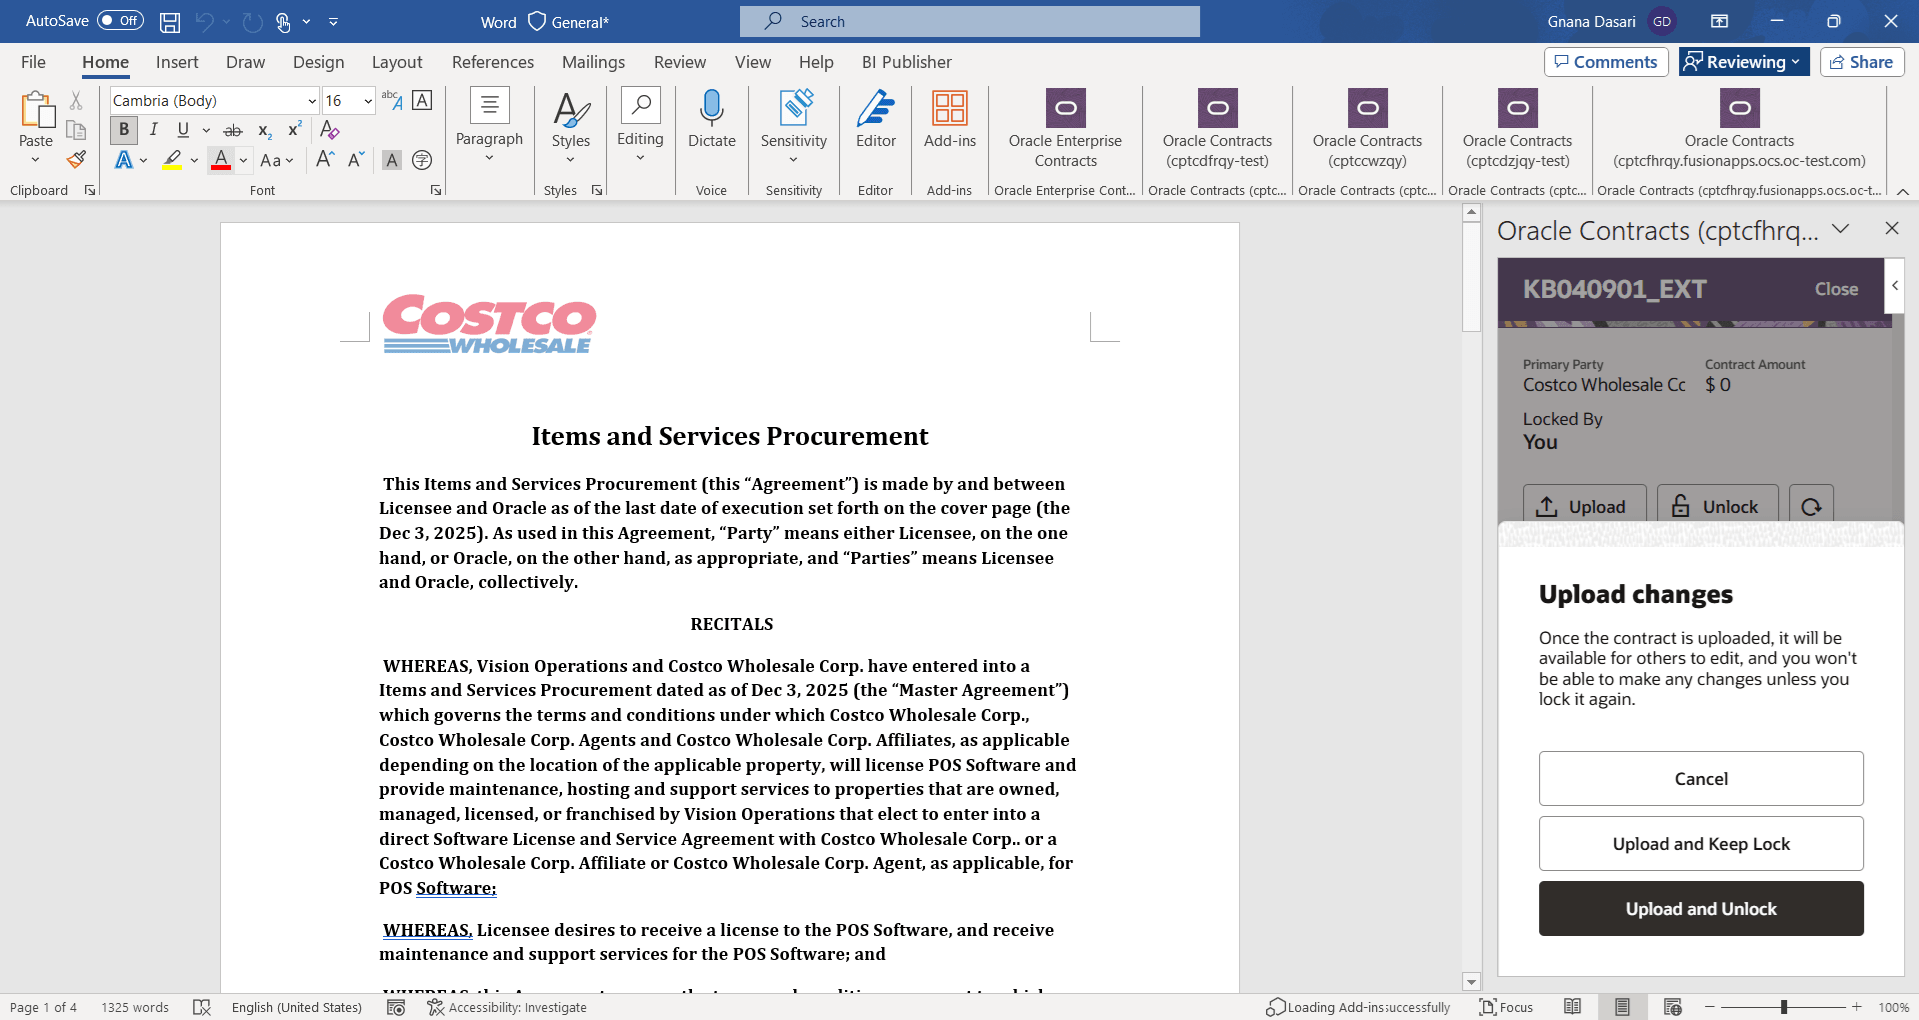Click the Undo arrow icon
Screen dimensions: 1919x1020
(x=205, y=21)
